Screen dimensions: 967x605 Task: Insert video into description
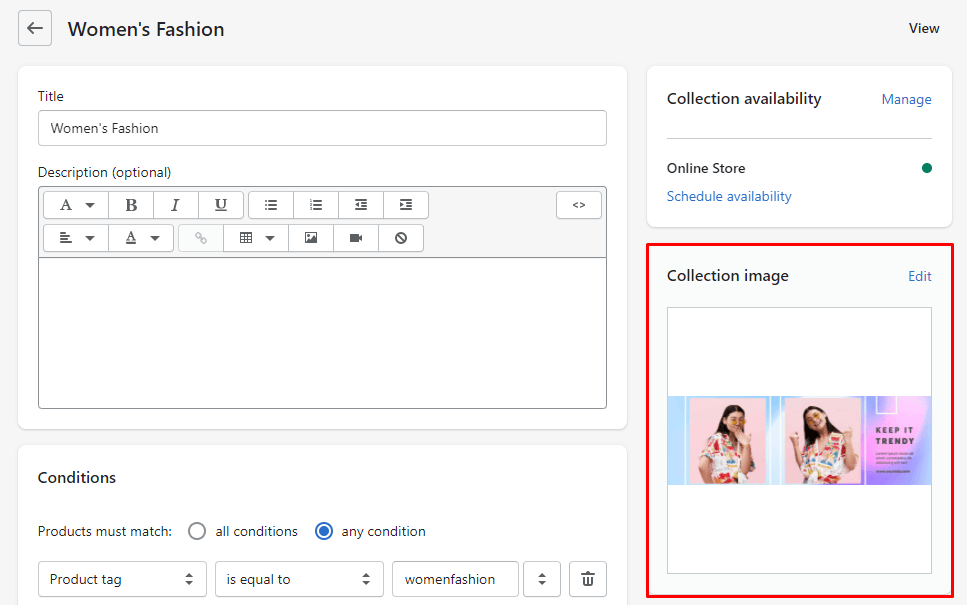pos(356,238)
